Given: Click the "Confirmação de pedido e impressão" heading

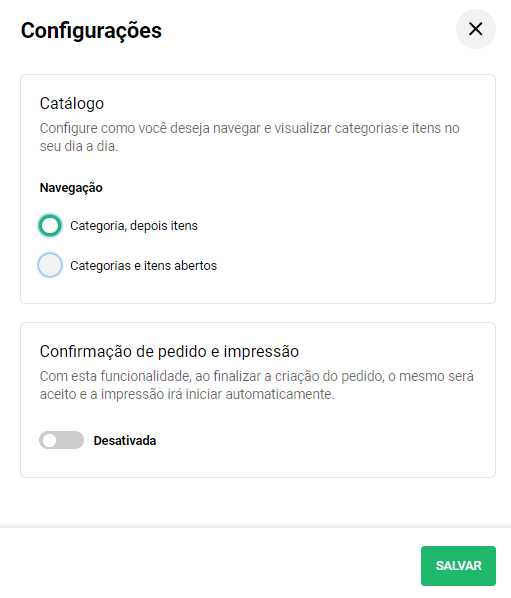Looking at the screenshot, I should (x=169, y=351).
